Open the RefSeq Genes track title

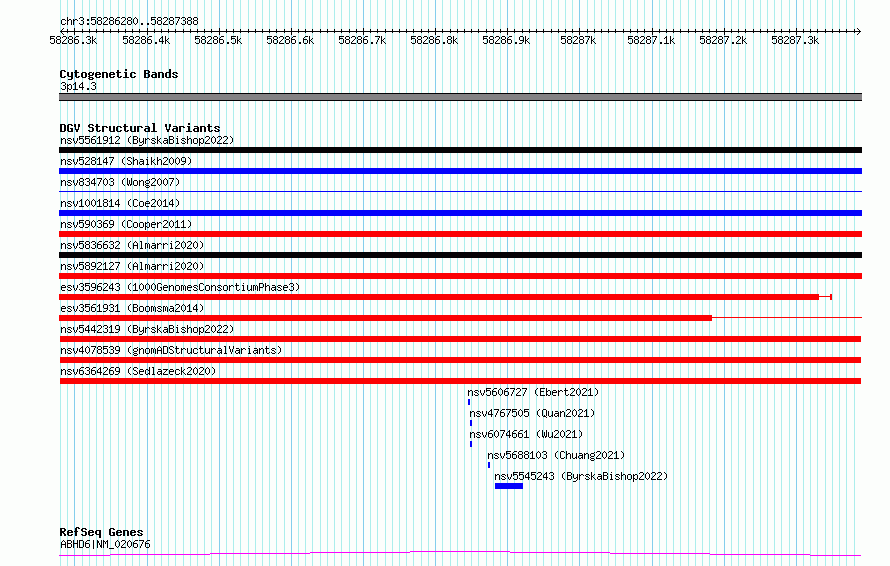point(101,532)
